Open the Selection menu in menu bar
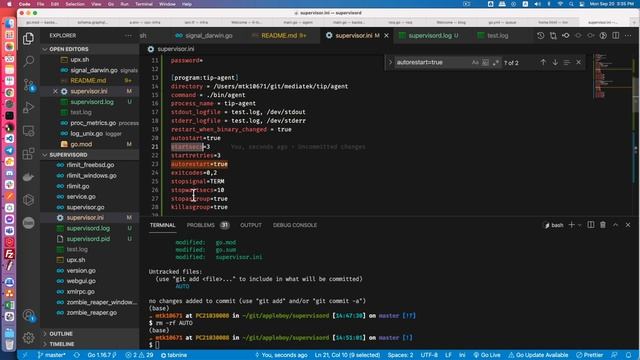640x360 pixels. (75, 4)
